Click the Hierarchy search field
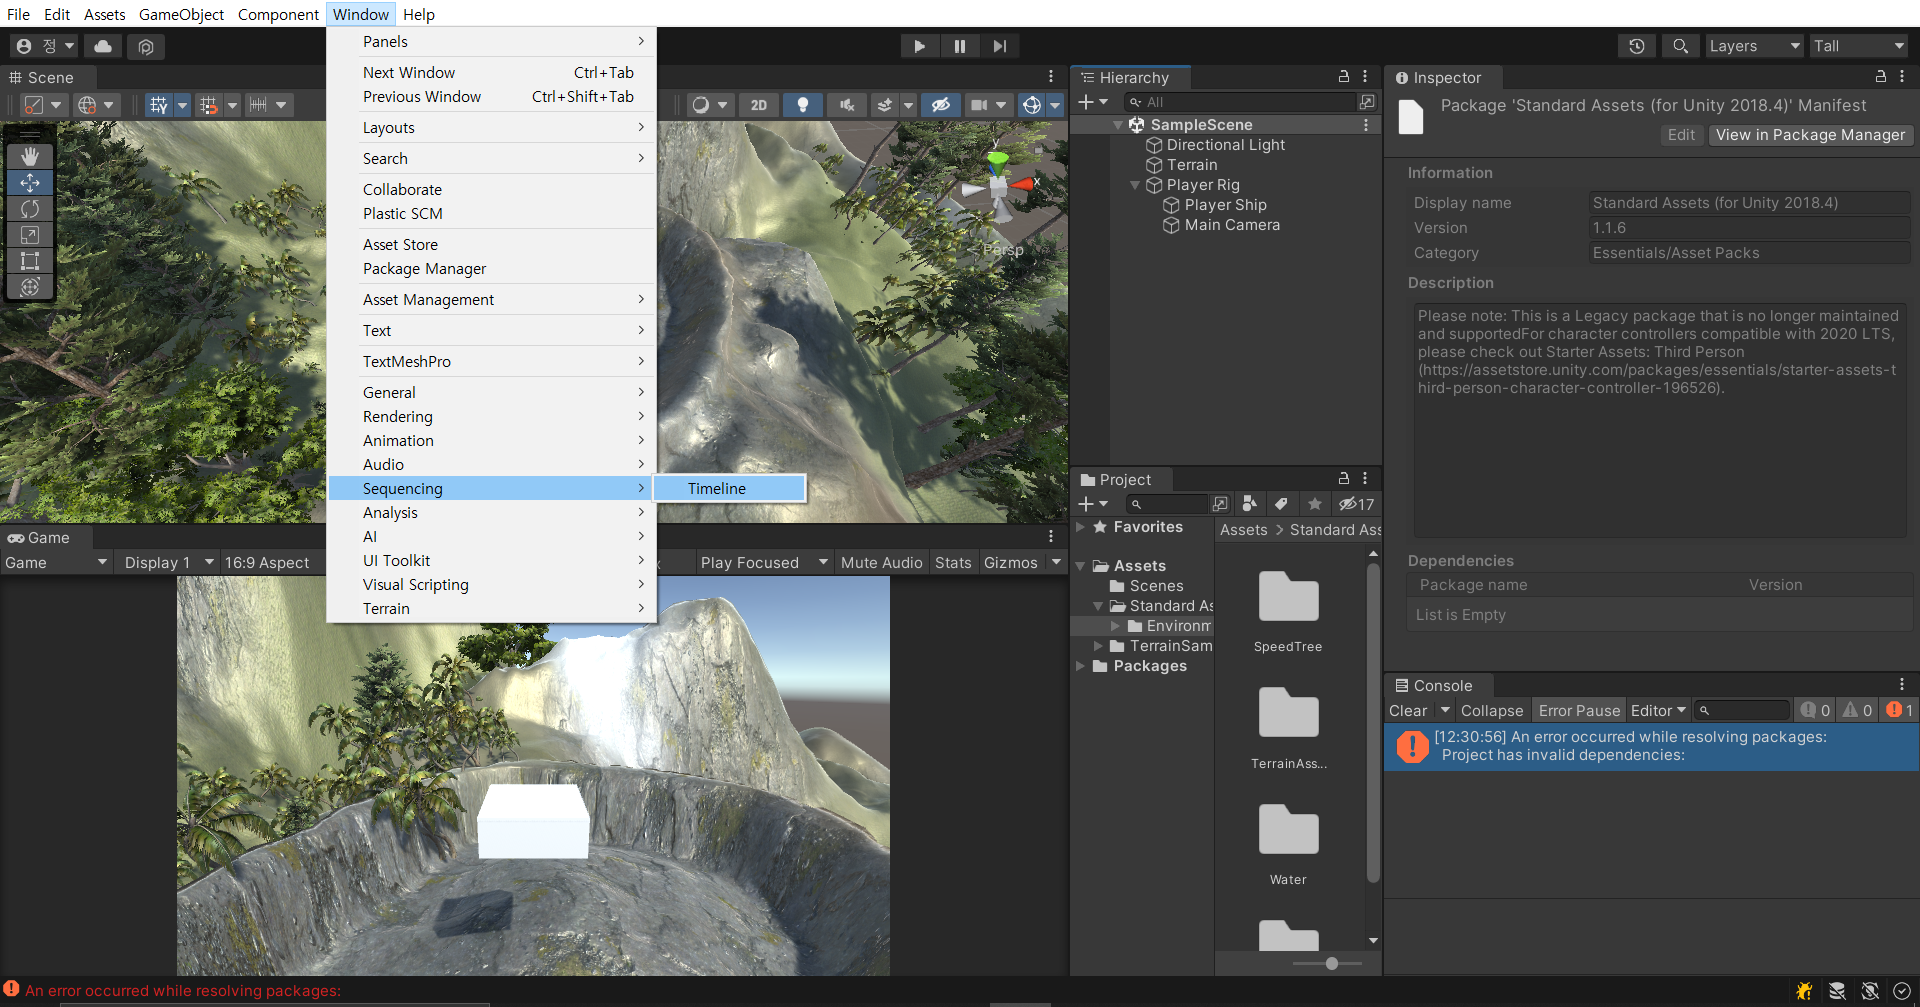 point(1239,102)
